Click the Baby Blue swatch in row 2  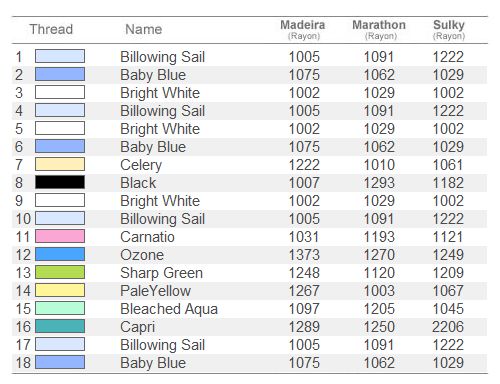pyautogui.click(x=60, y=74)
